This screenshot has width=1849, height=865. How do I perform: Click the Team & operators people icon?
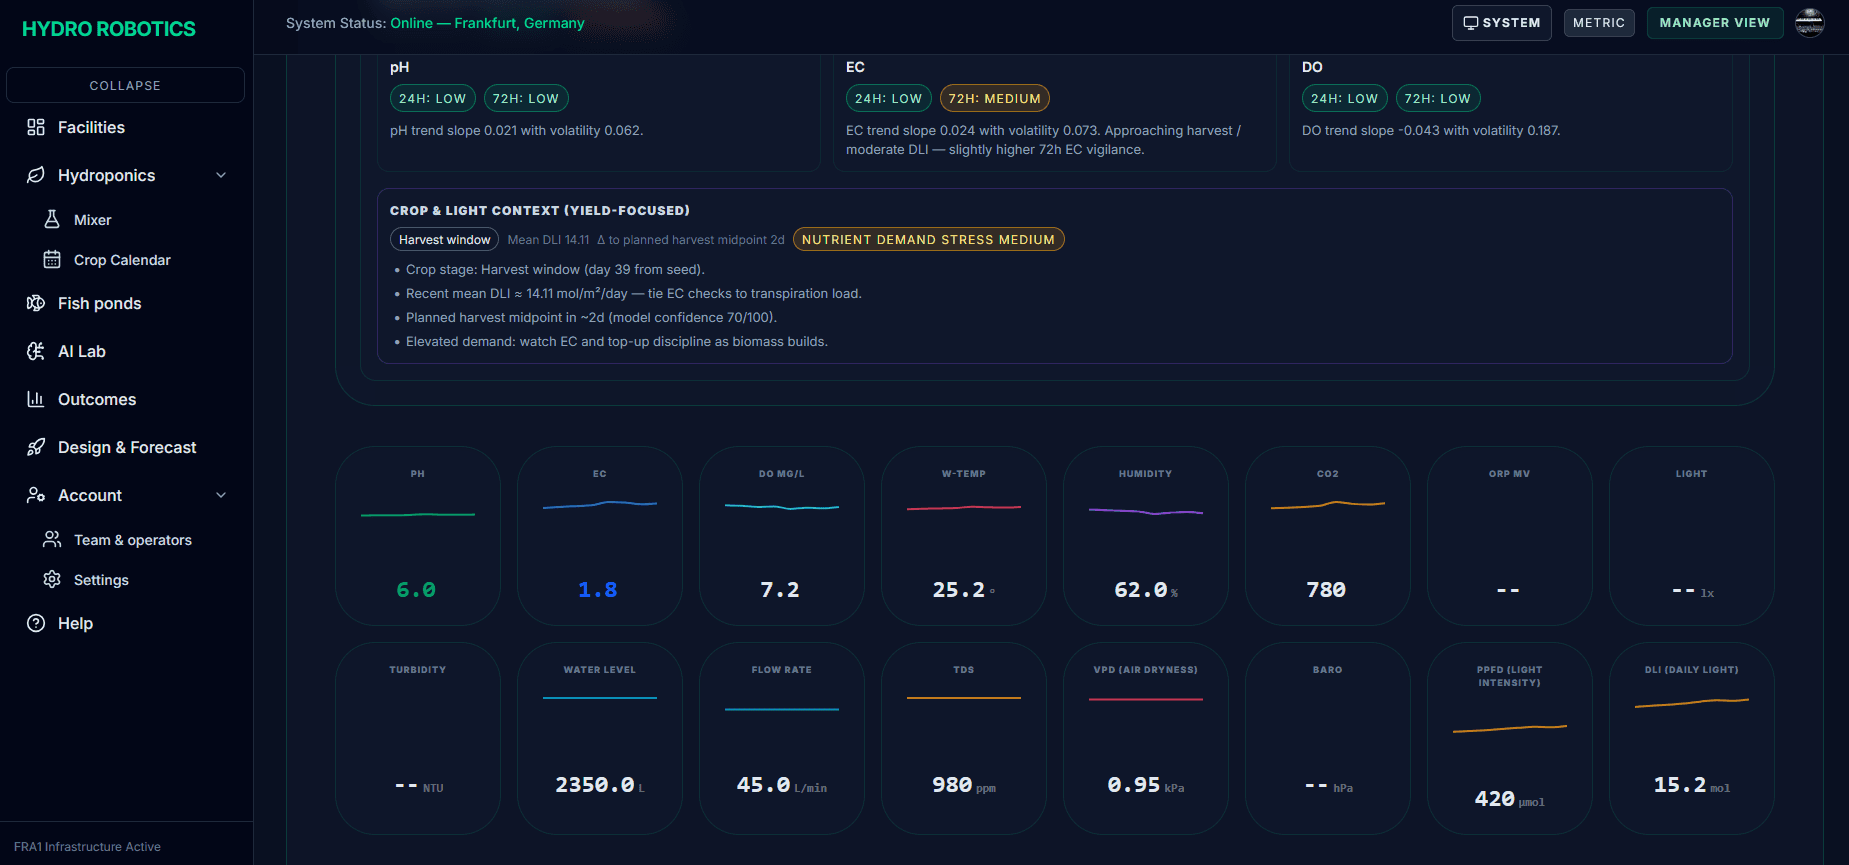52,539
